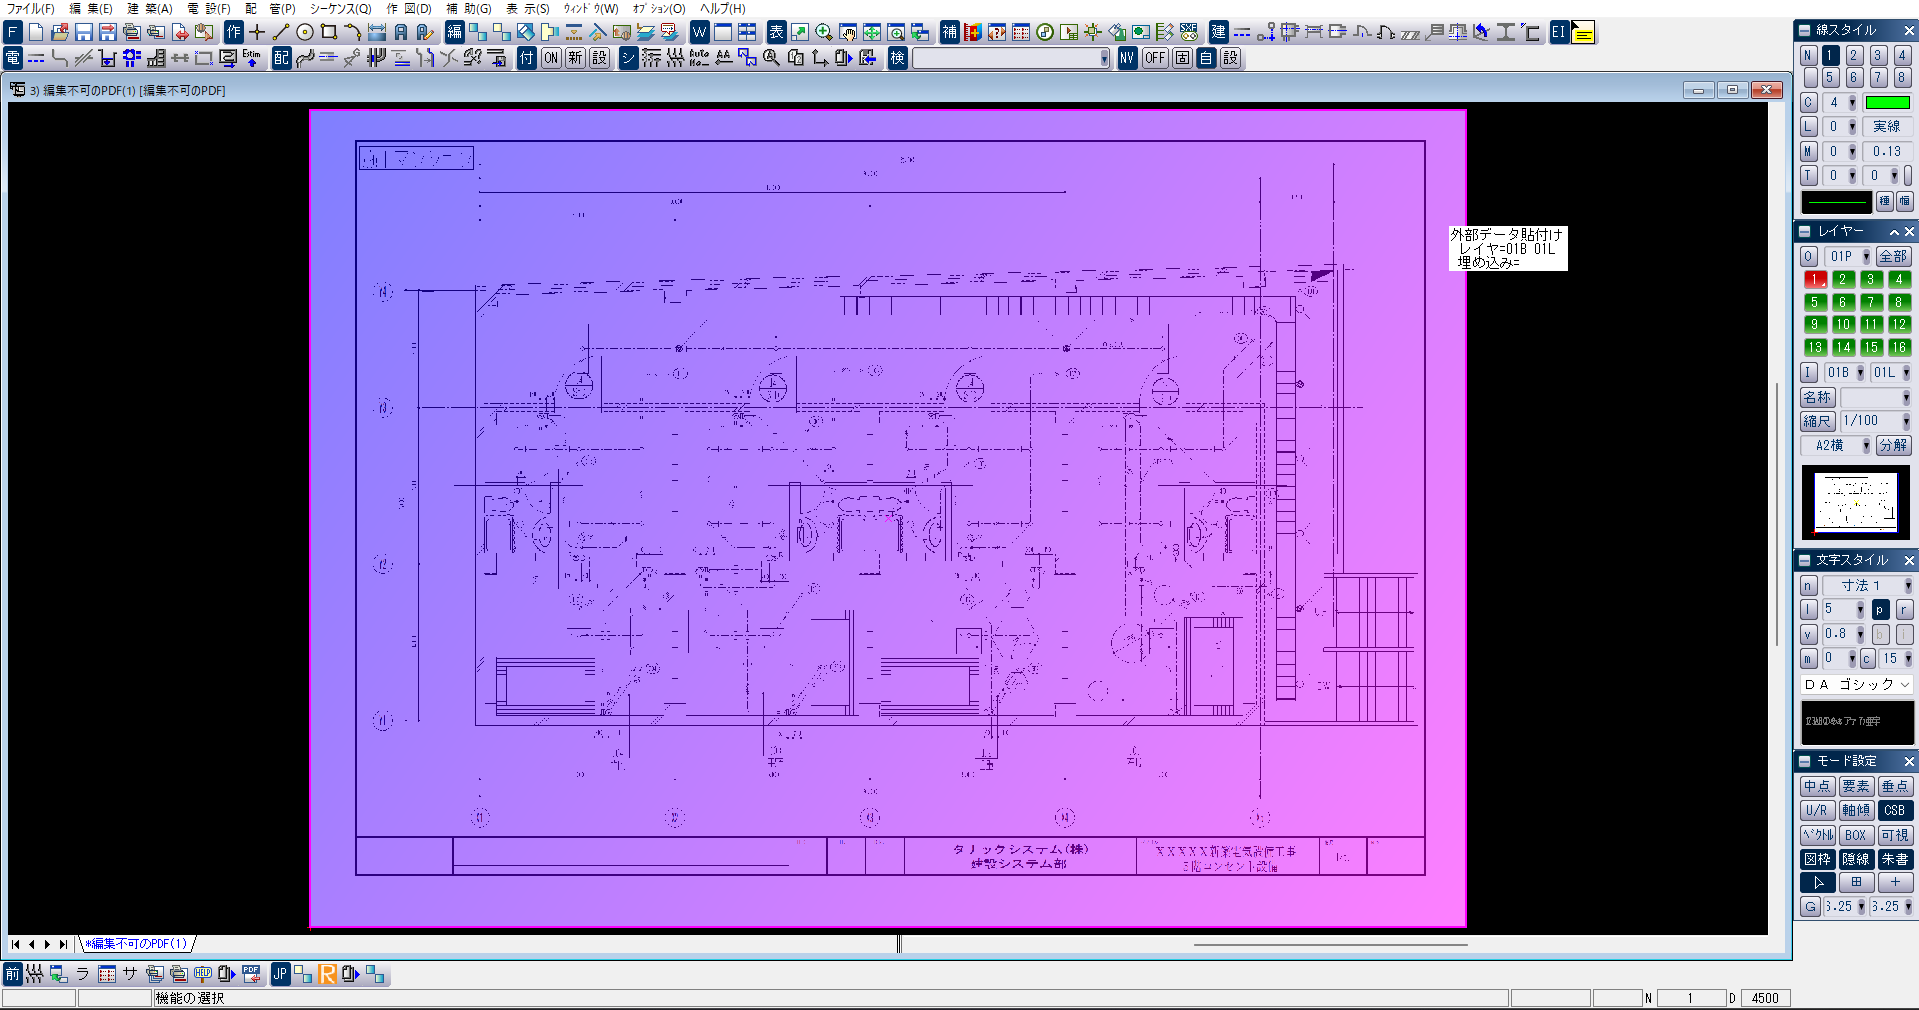This screenshot has width=1919, height=1010.
Task: Select the circle drawing tool
Action: click(305, 33)
